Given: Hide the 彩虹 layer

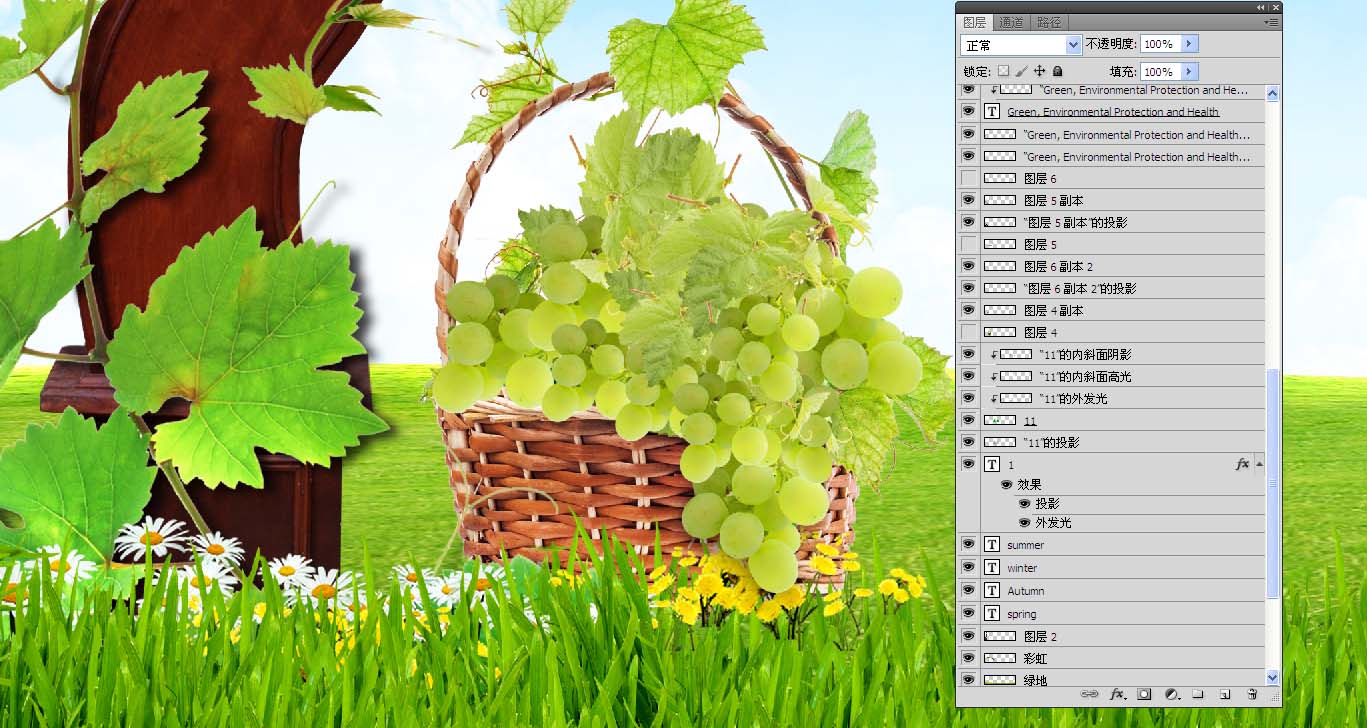Looking at the screenshot, I should [x=968, y=658].
